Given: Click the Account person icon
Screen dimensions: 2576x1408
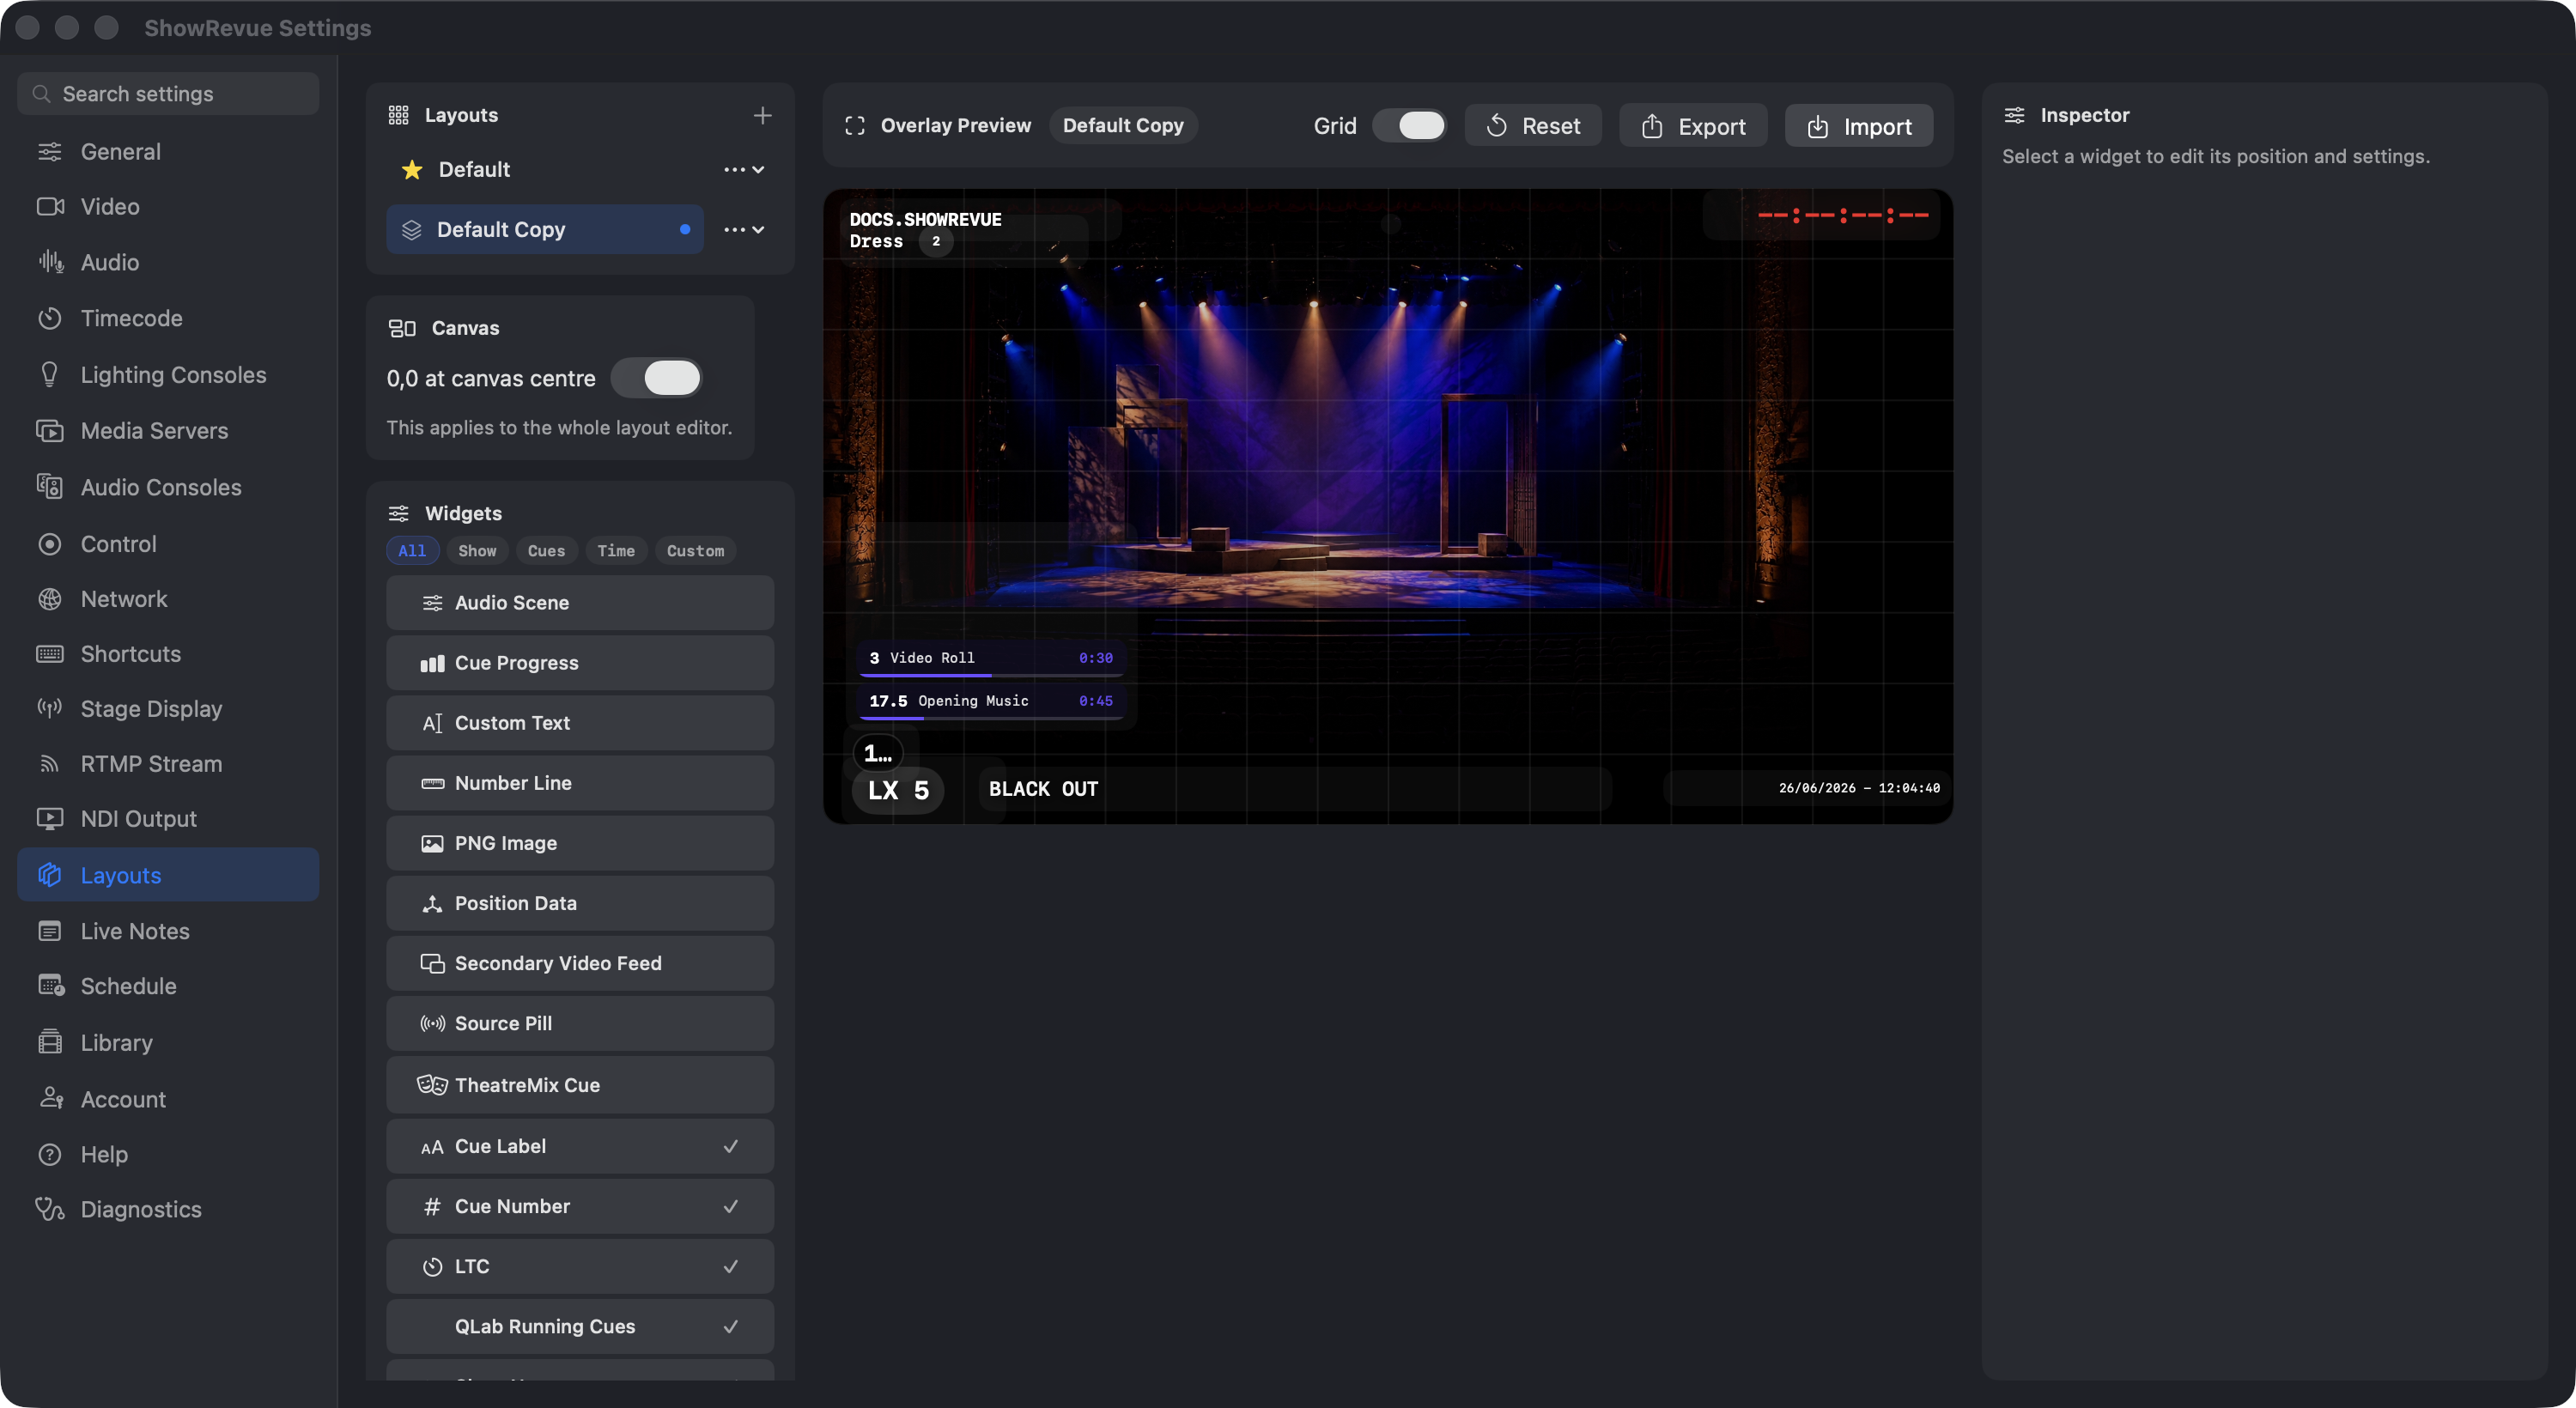Looking at the screenshot, I should [50, 1099].
